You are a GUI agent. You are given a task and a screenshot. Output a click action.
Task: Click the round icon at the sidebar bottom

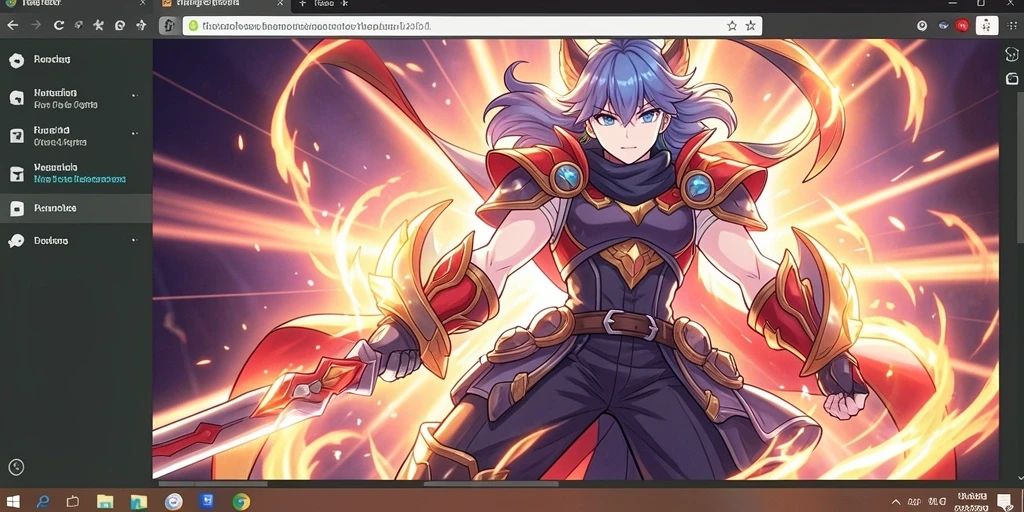click(16, 467)
